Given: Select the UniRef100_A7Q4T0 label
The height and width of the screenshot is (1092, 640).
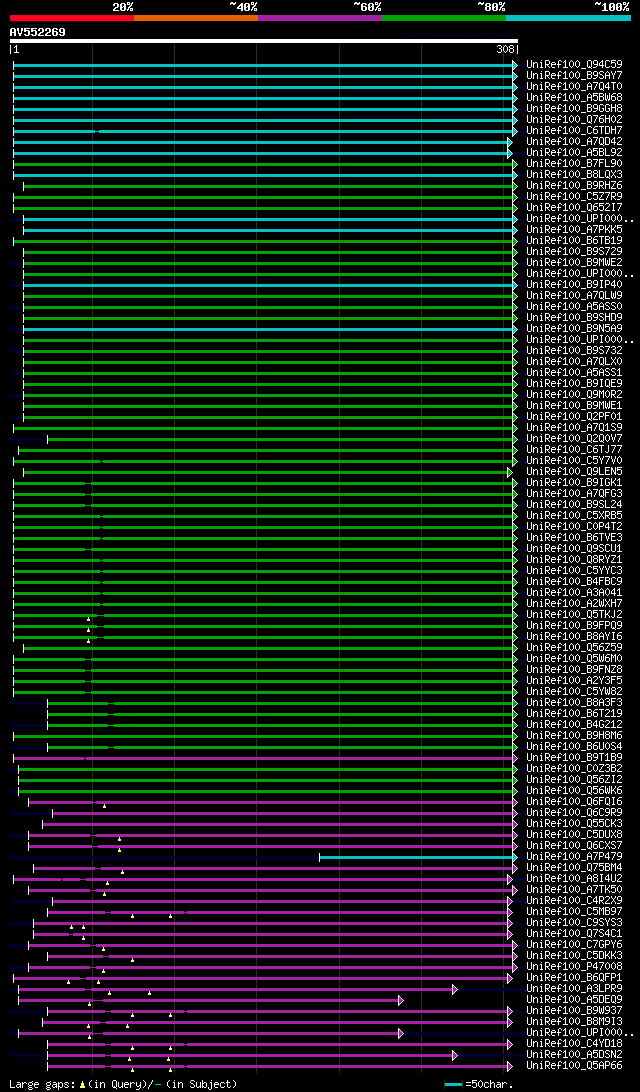Looking at the screenshot, I should (575, 86).
